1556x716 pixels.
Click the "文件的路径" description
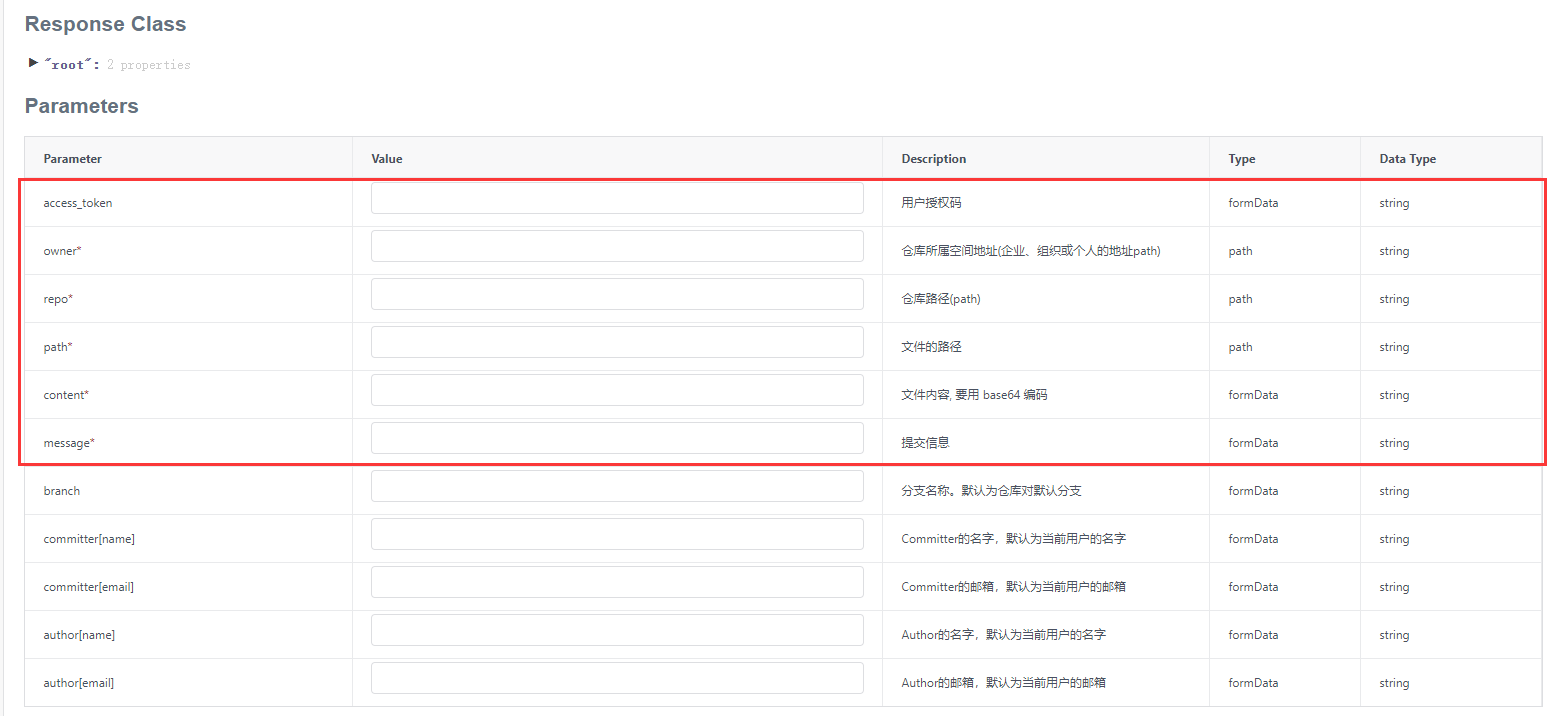[x=931, y=347]
